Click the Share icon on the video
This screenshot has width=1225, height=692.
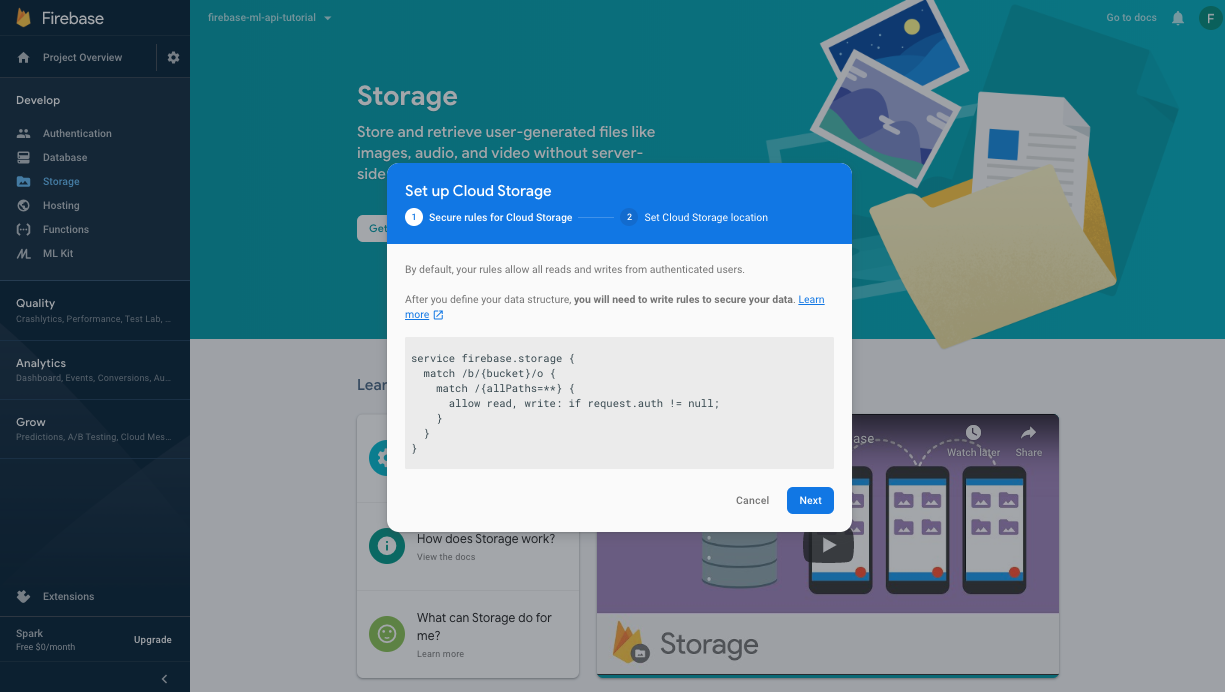tap(1028, 432)
